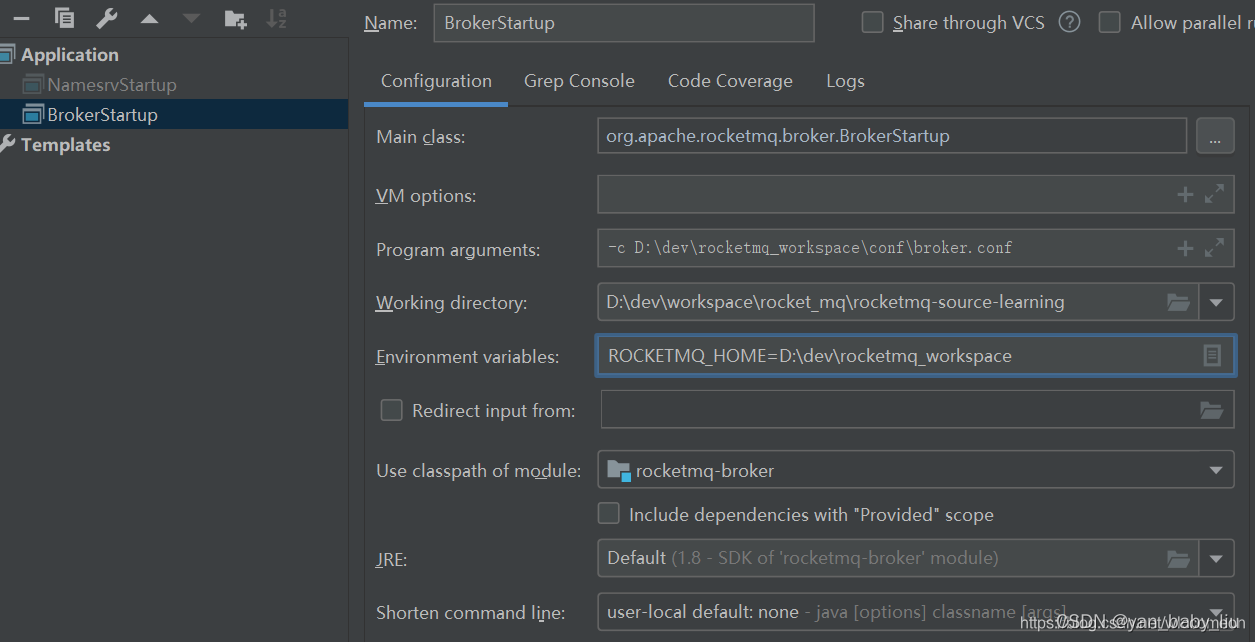The image size is (1255, 642).
Task: Browse folder icon in JRE field
Action: tap(1179, 559)
